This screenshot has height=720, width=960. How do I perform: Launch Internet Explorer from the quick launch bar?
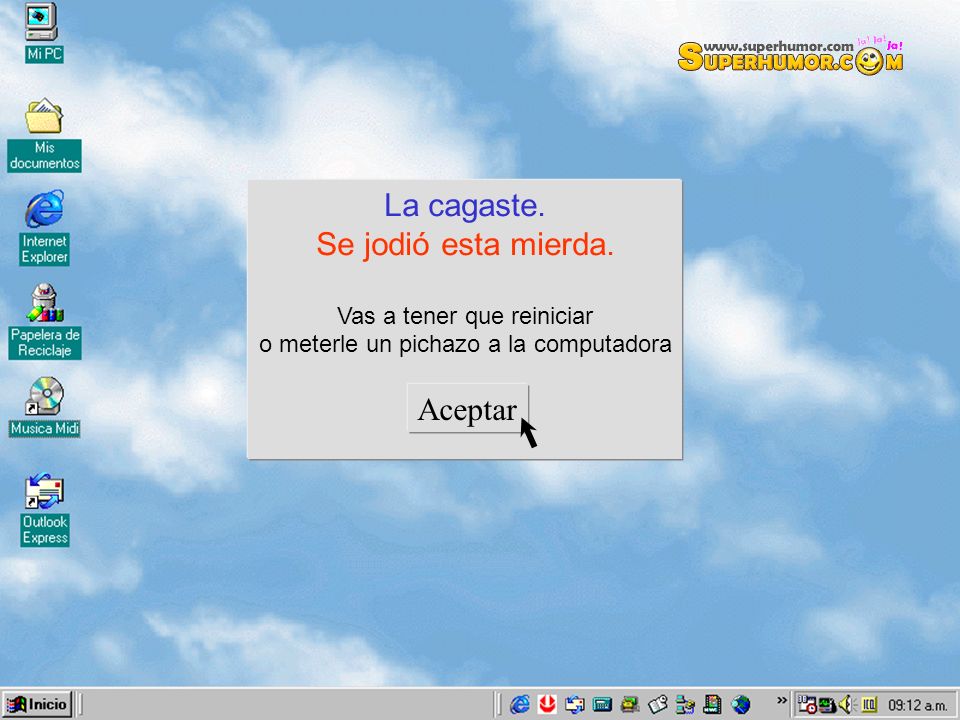click(520, 705)
